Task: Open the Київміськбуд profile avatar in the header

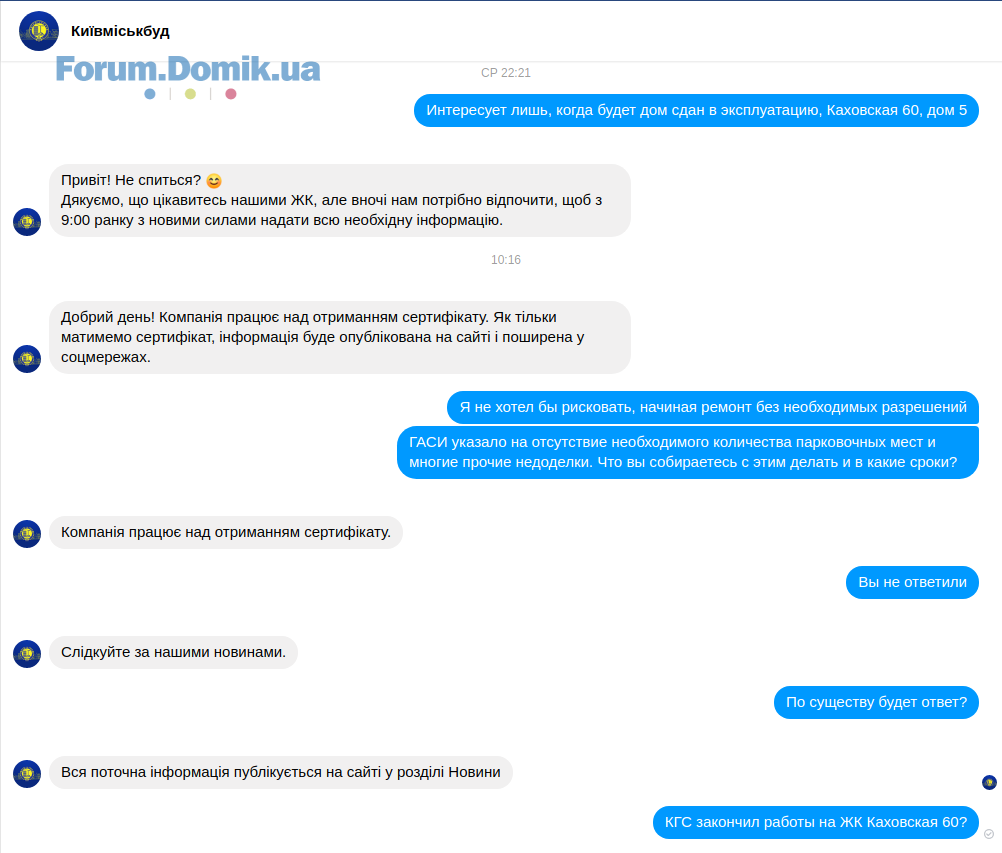Action: [x=39, y=31]
